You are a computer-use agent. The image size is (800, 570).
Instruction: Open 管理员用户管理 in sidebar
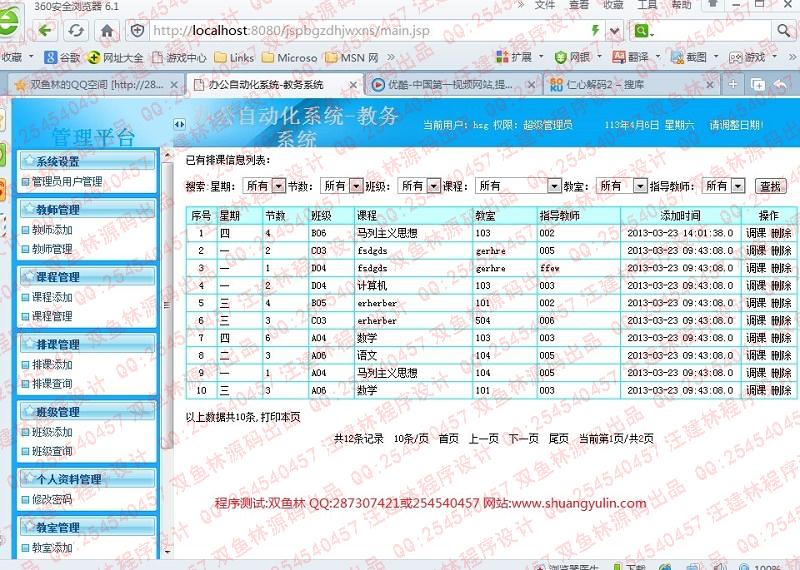click(67, 182)
